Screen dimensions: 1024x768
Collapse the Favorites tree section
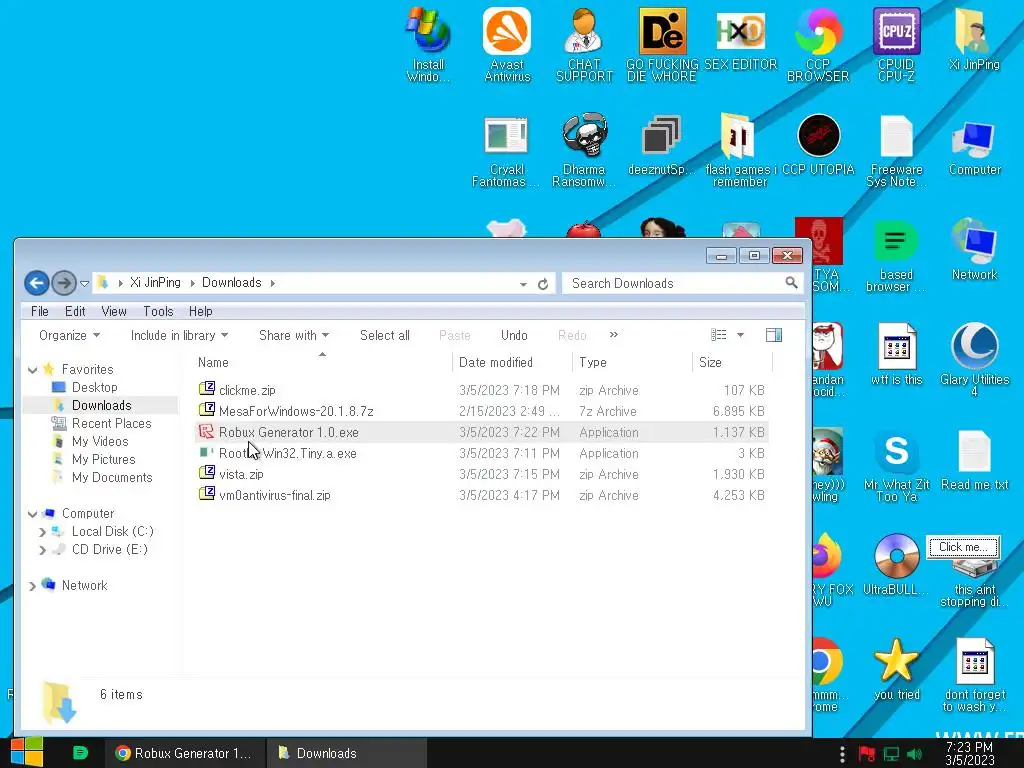pos(33,370)
